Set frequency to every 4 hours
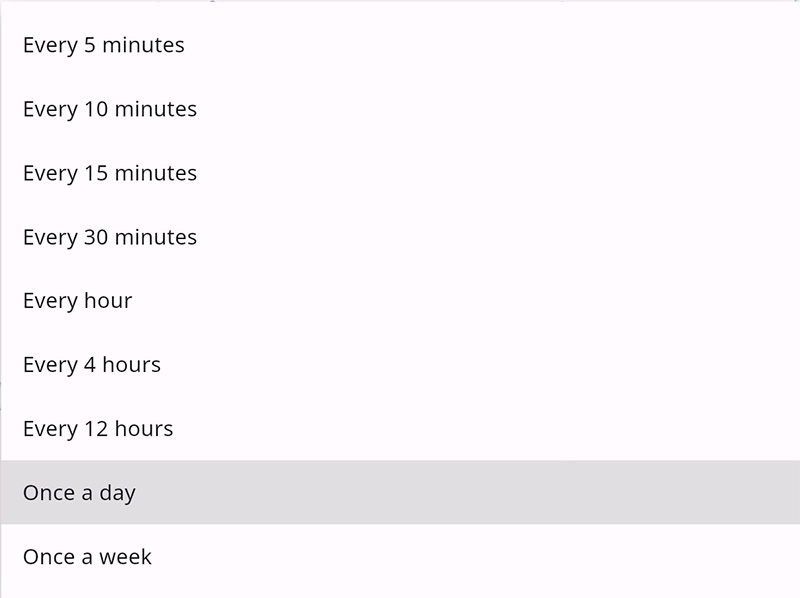This screenshot has height=598, width=800. [92, 365]
